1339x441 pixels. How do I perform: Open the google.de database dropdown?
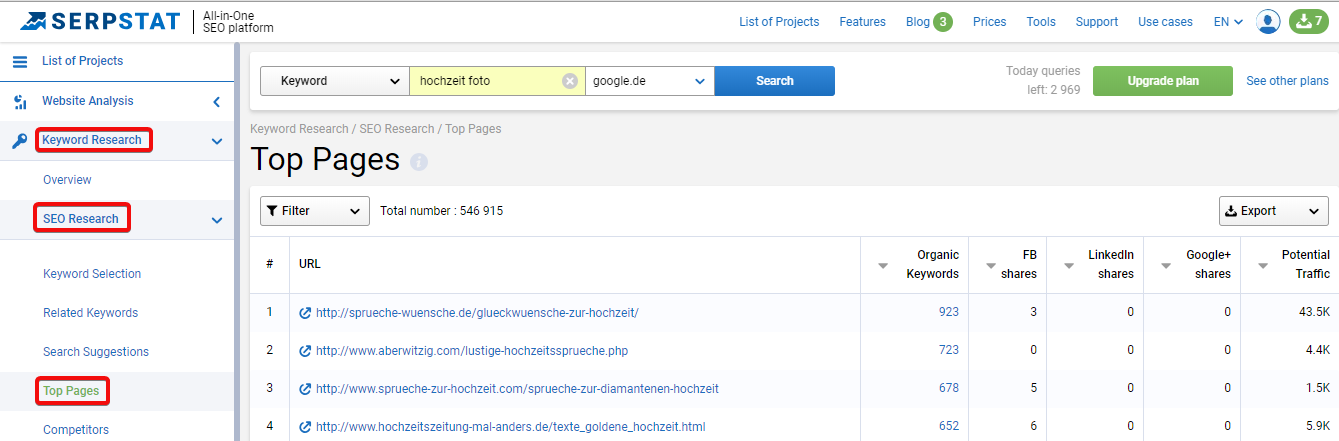650,81
